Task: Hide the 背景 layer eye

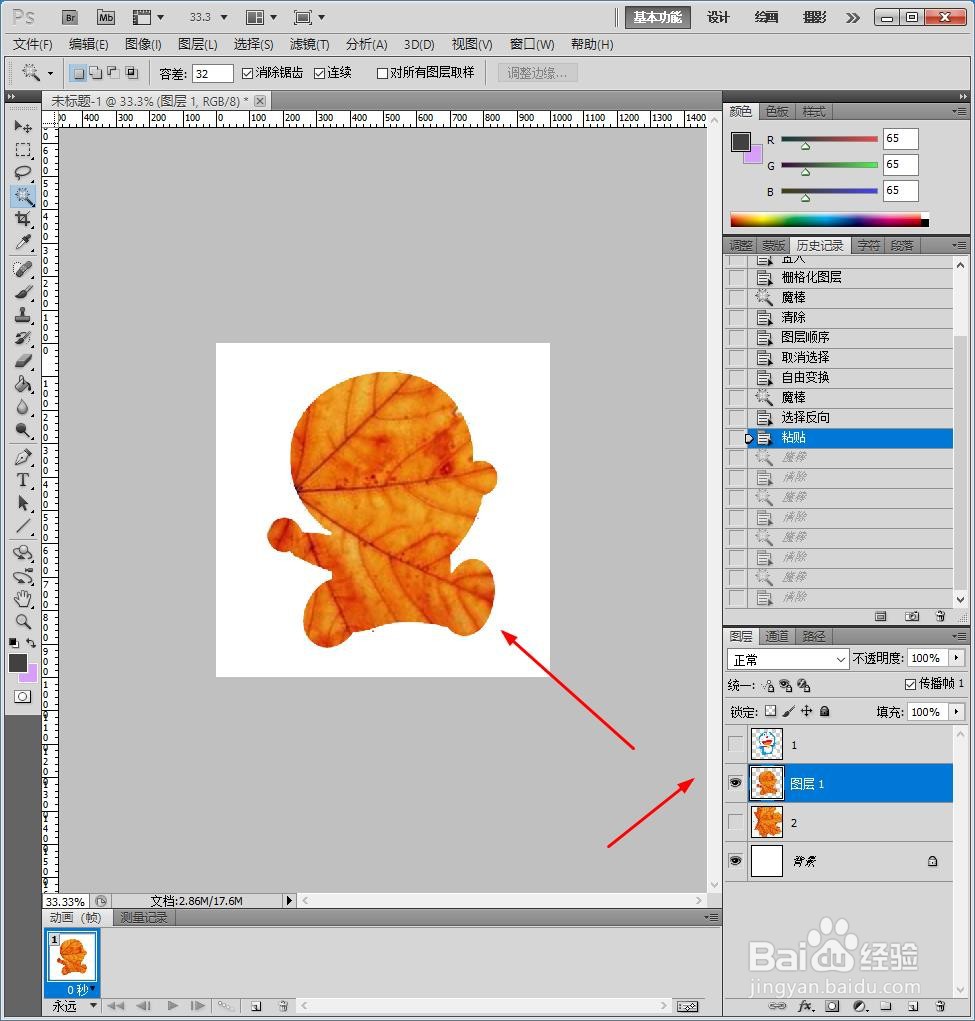Action: [735, 861]
